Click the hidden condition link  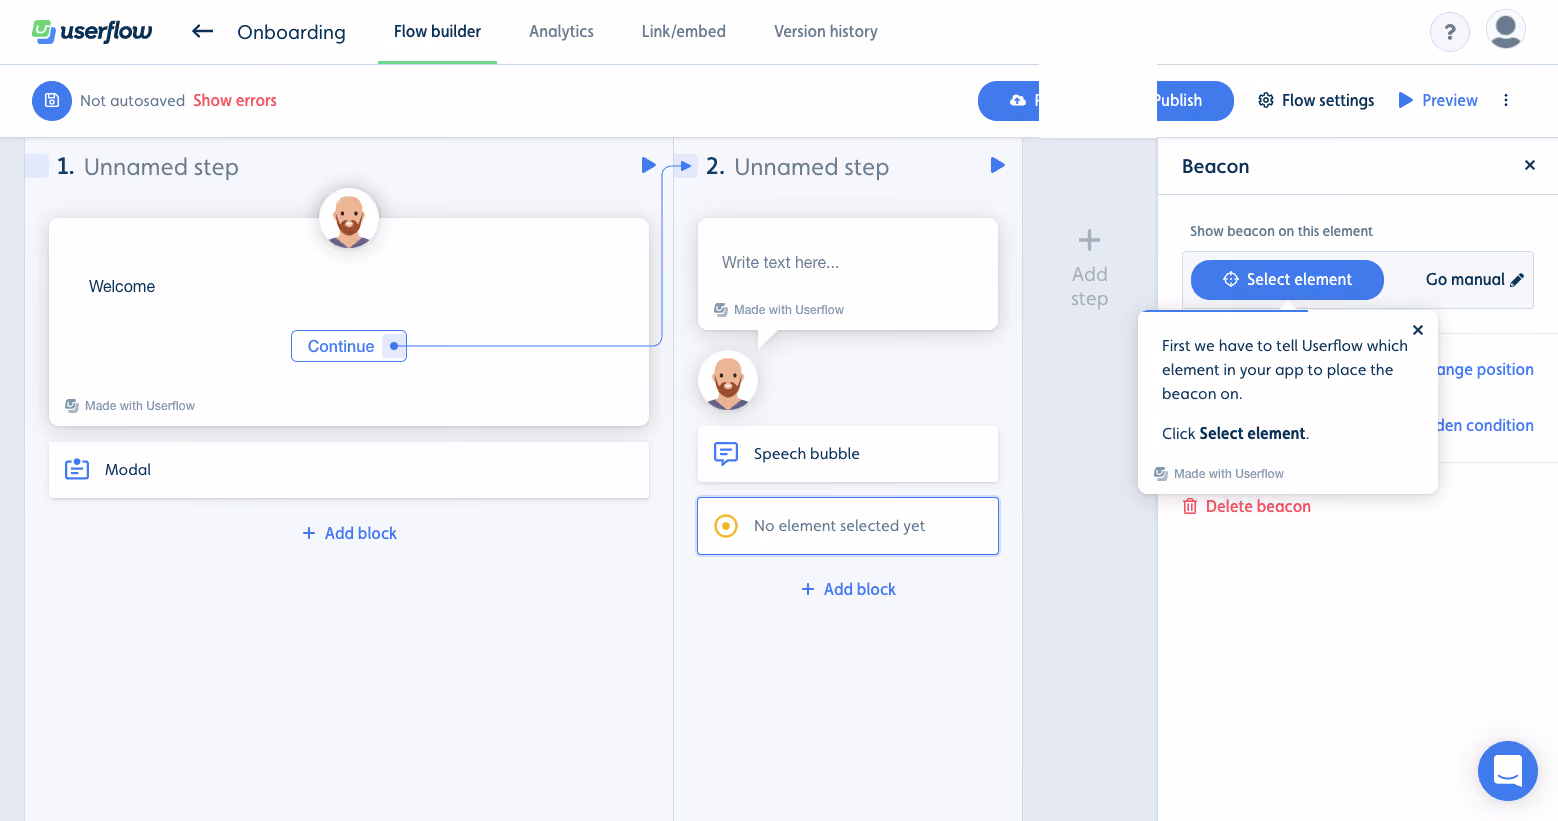click(x=1486, y=425)
